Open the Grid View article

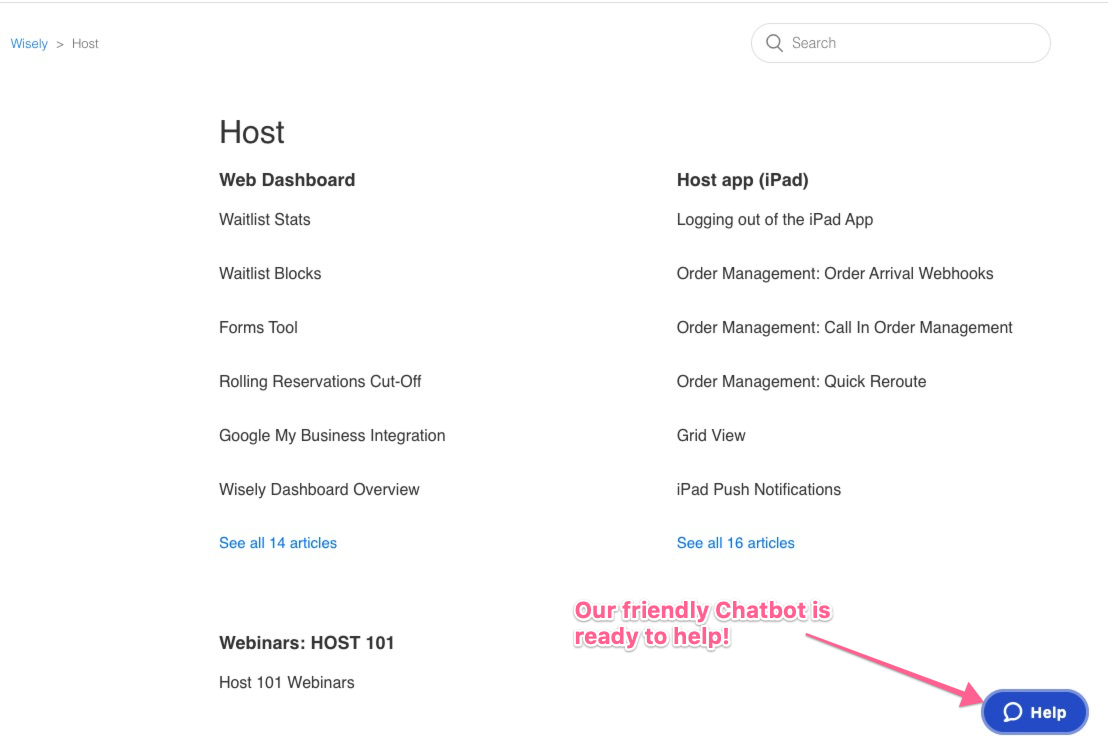click(x=711, y=436)
